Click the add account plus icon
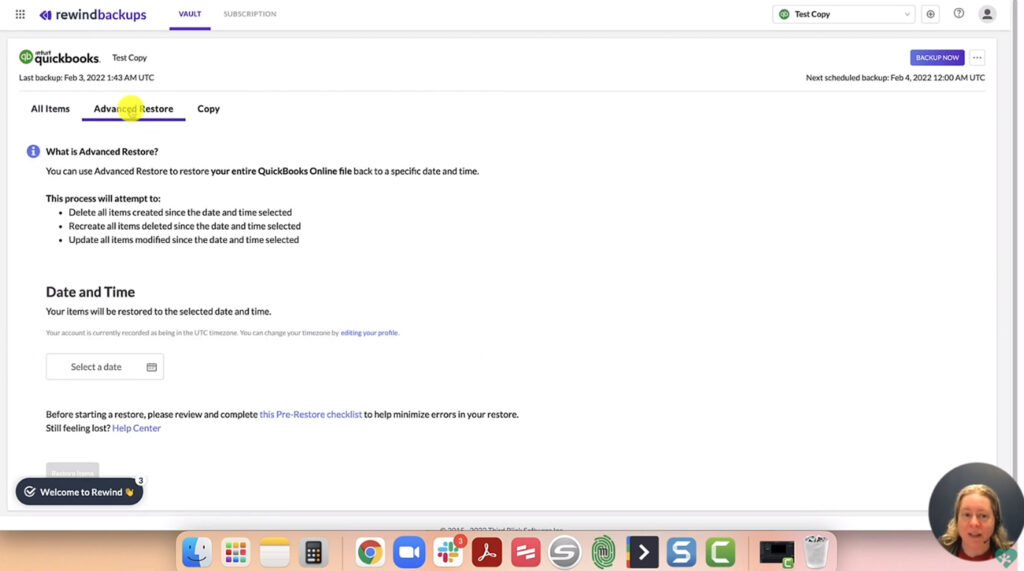 (x=931, y=14)
